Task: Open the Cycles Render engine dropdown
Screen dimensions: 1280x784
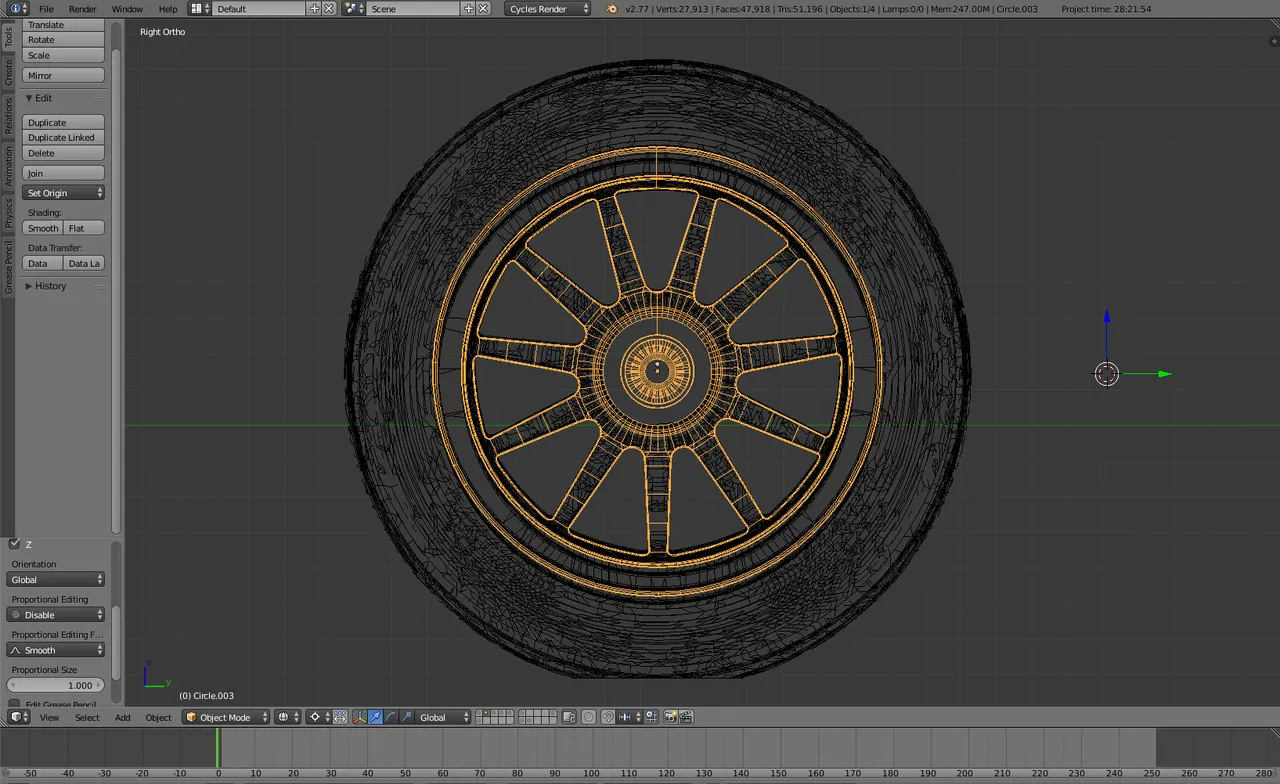Action: coord(547,8)
